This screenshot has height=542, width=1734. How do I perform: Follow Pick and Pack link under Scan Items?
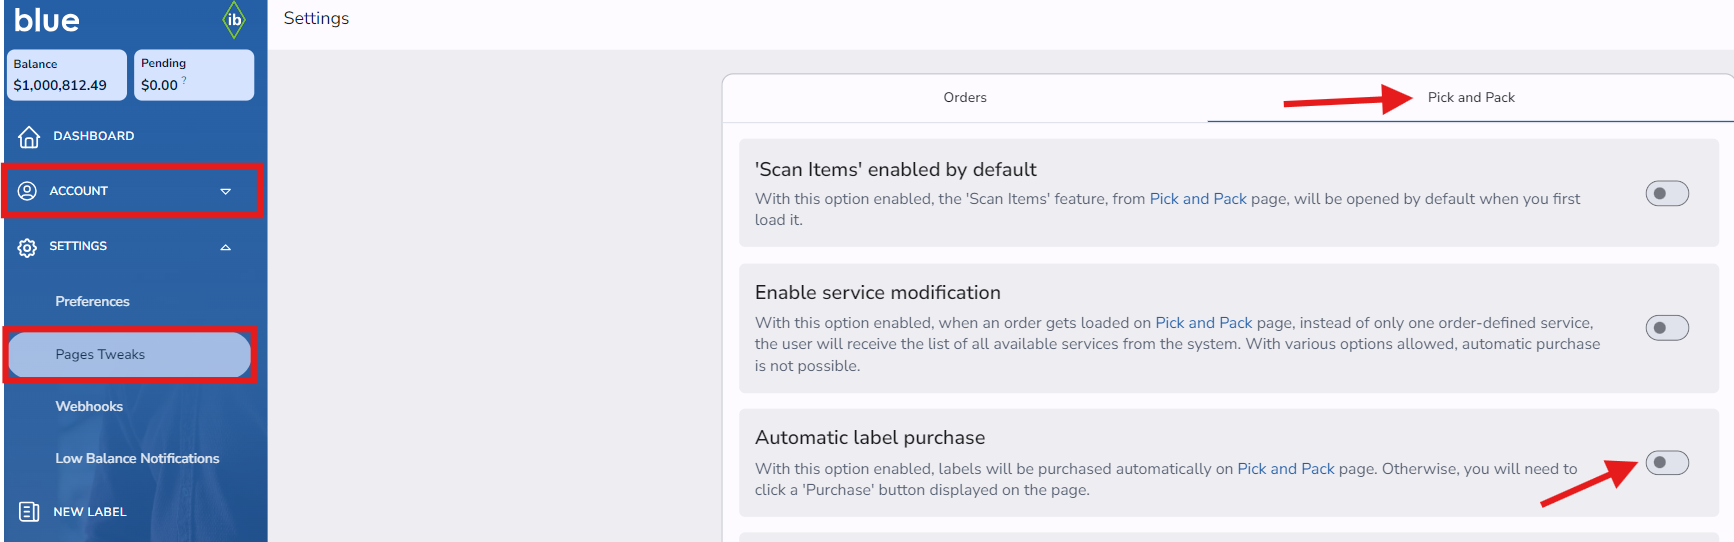(1198, 199)
